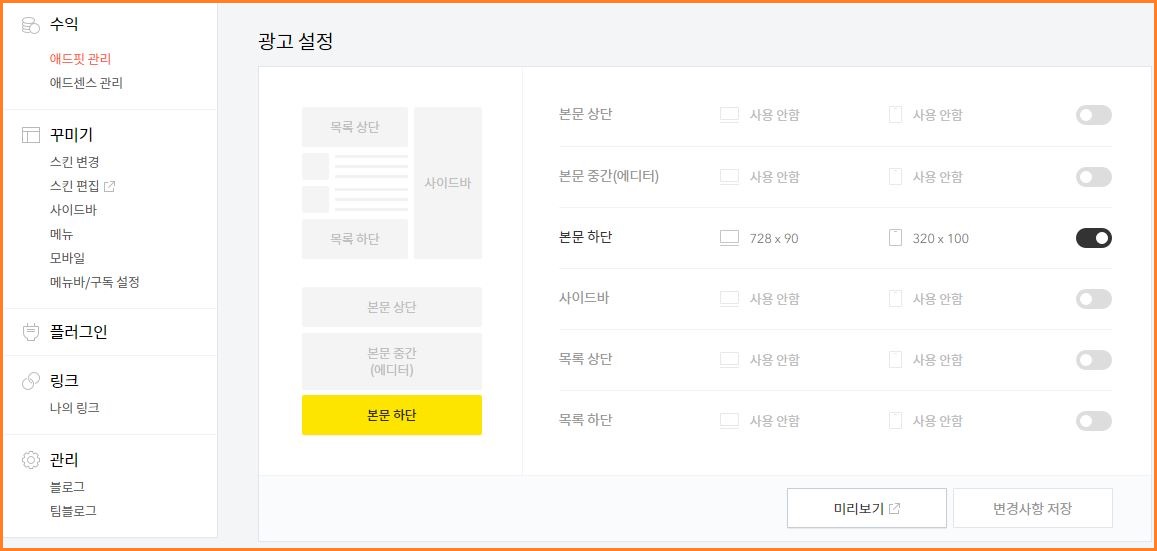Click the mobile icon in 사이드바 settings row
This screenshot has height=551, width=1157.
[896, 299]
